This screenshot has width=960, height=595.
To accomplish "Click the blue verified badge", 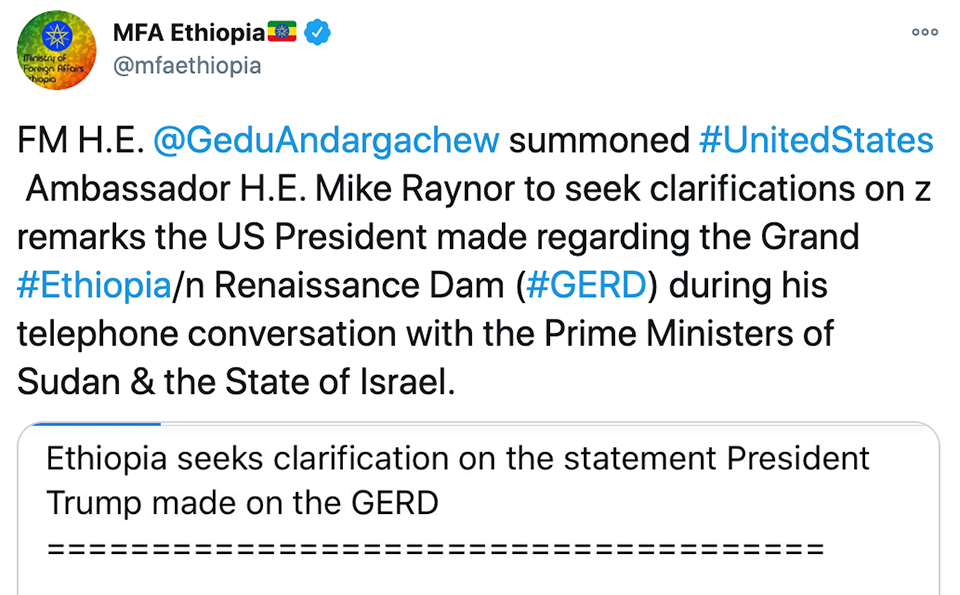I will tap(318, 32).
